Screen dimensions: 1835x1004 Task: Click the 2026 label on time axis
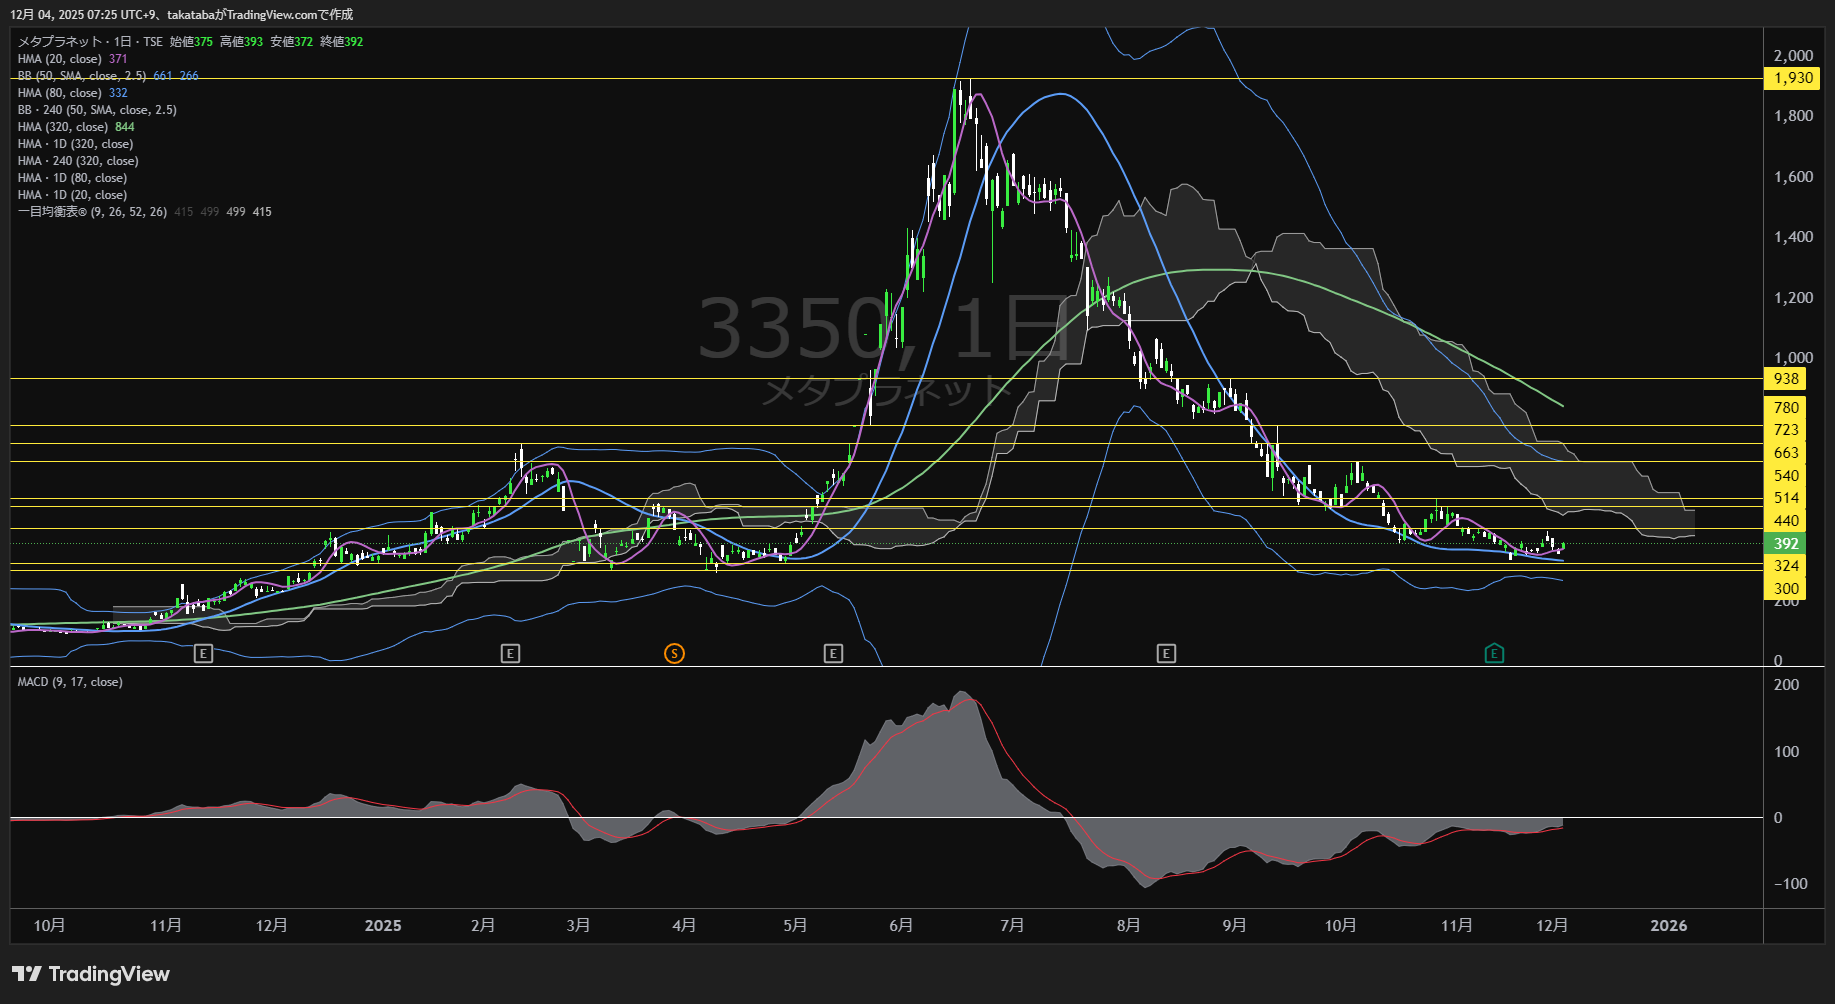[x=1668, y=926]
